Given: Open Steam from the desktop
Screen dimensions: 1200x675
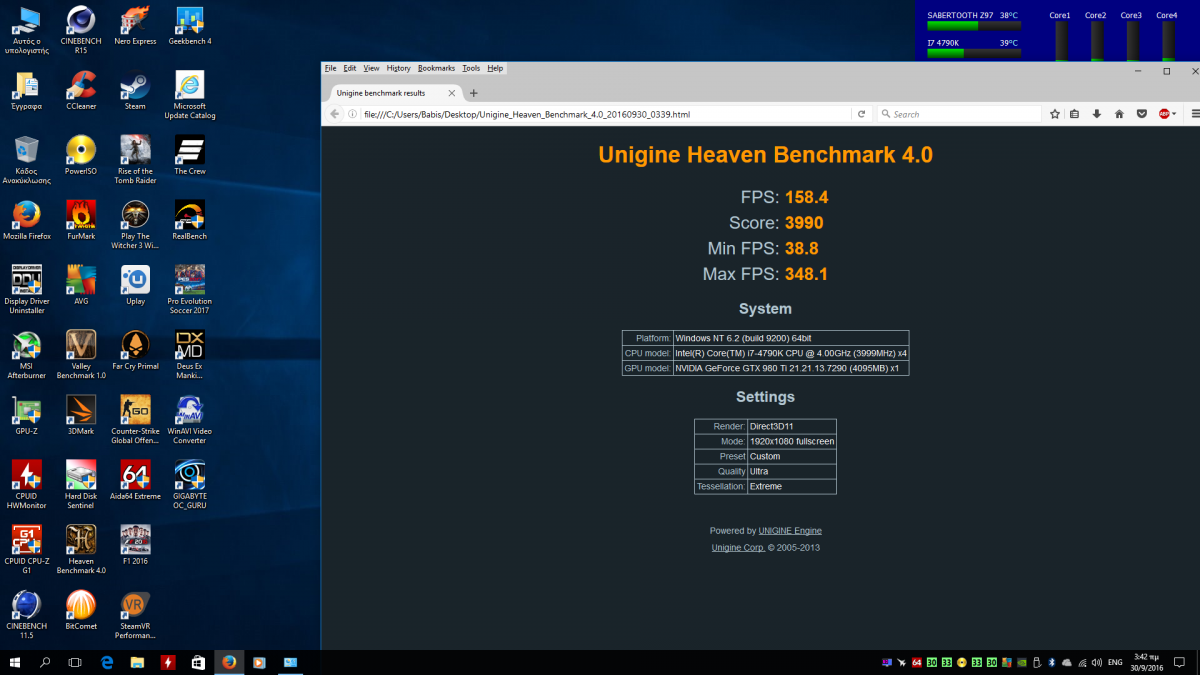Looking at the screenshot, I should (x=135, y=90).
